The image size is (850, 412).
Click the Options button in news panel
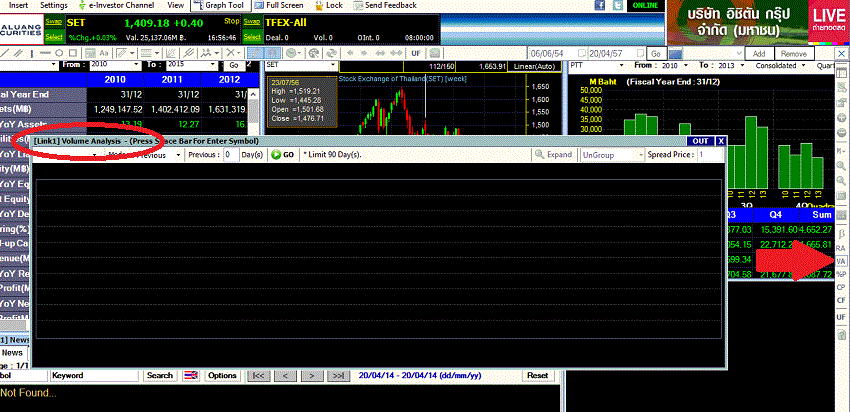click(x=222, y=375)
